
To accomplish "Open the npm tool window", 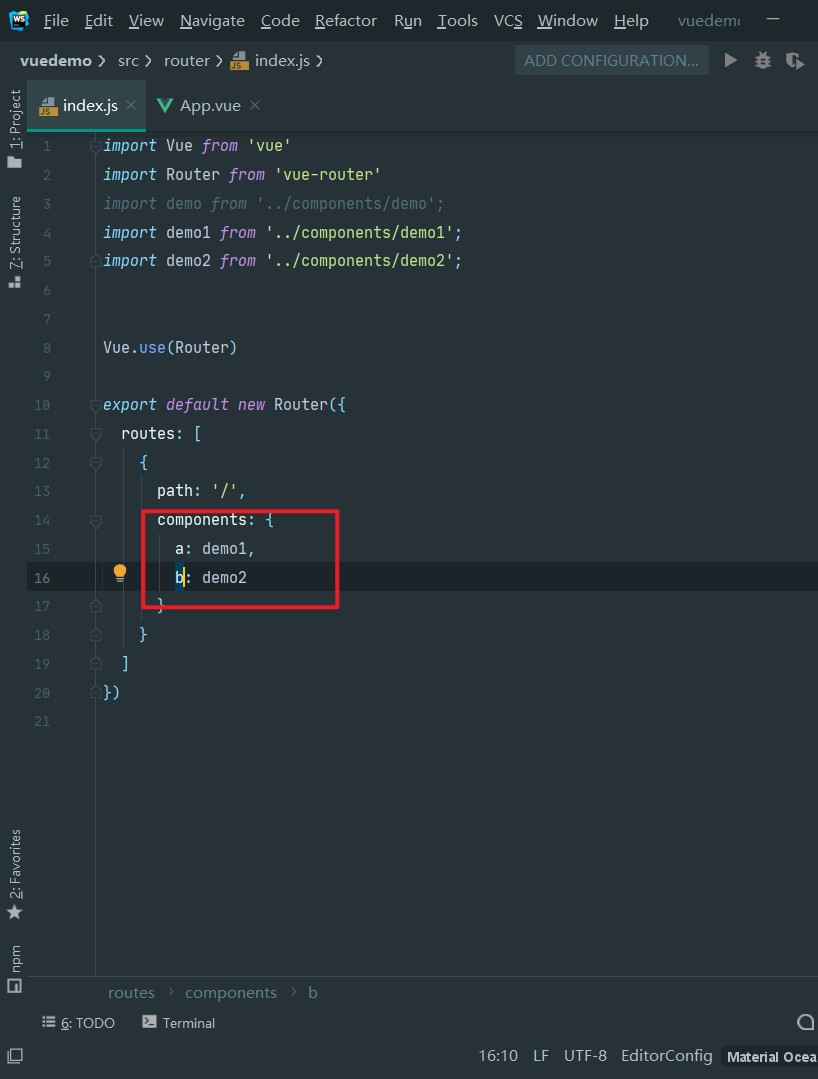I will [x=14, y=969].
